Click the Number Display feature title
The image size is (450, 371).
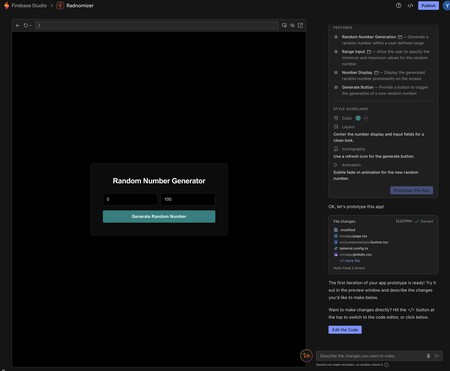[357, 72]
